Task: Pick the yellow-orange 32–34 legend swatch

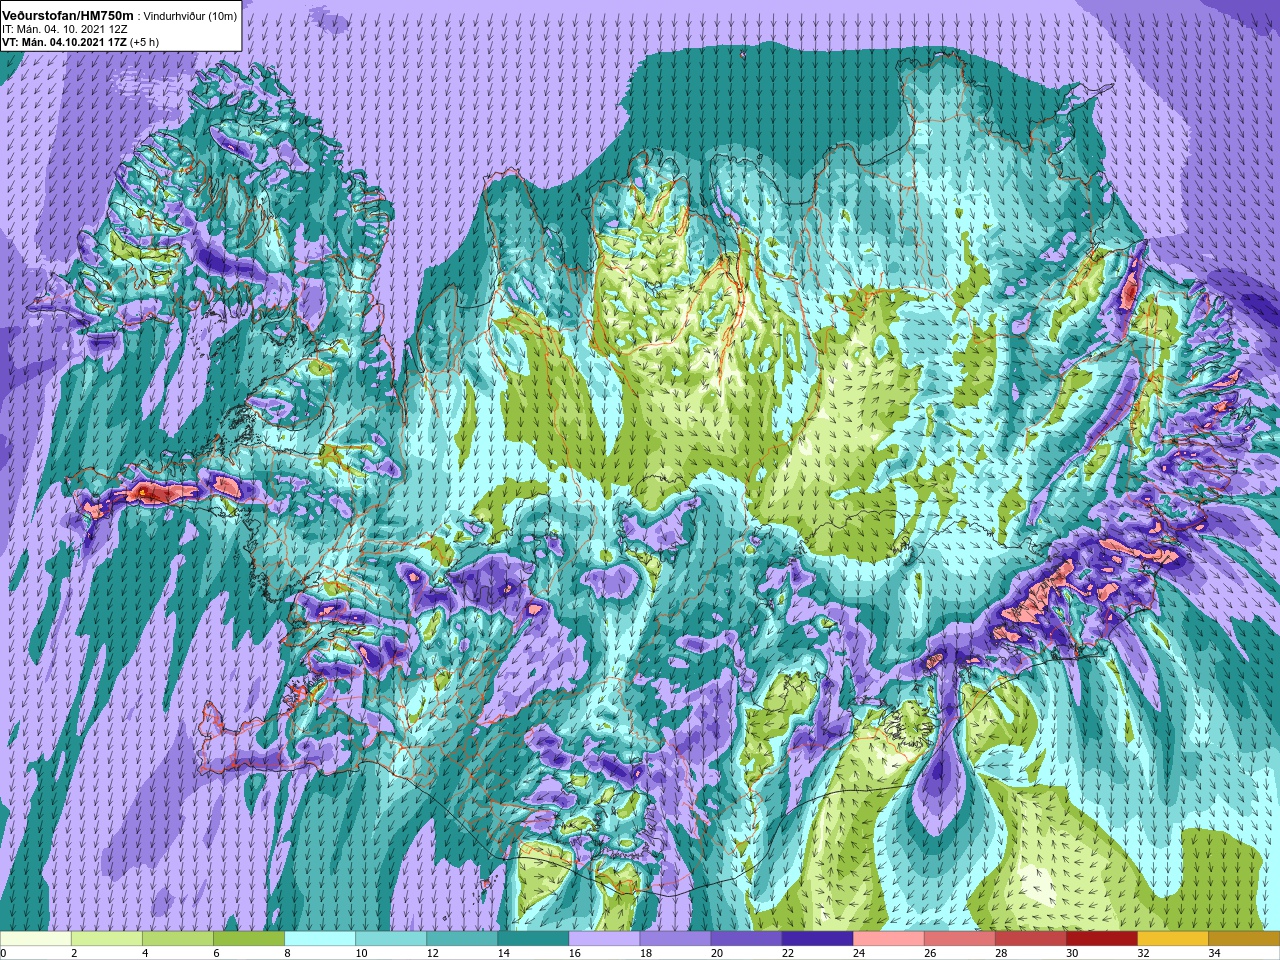Action: point(1172,939)
